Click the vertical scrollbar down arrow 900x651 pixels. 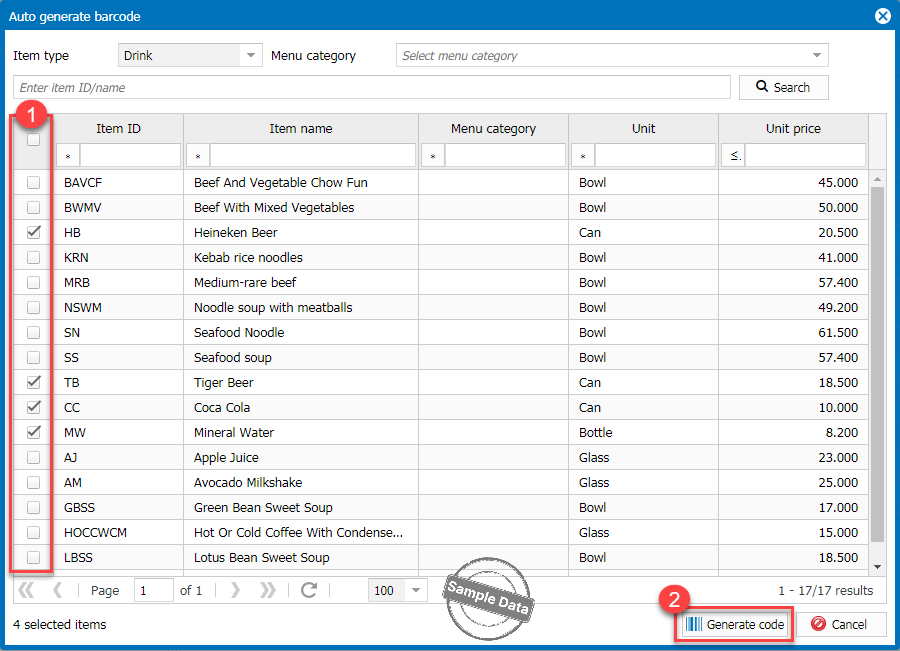coord(878,567)
